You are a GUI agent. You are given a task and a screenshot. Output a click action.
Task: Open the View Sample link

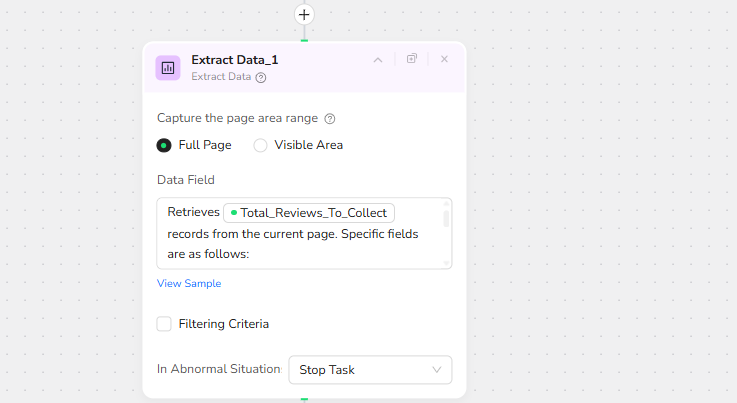(x=189, y=284)
